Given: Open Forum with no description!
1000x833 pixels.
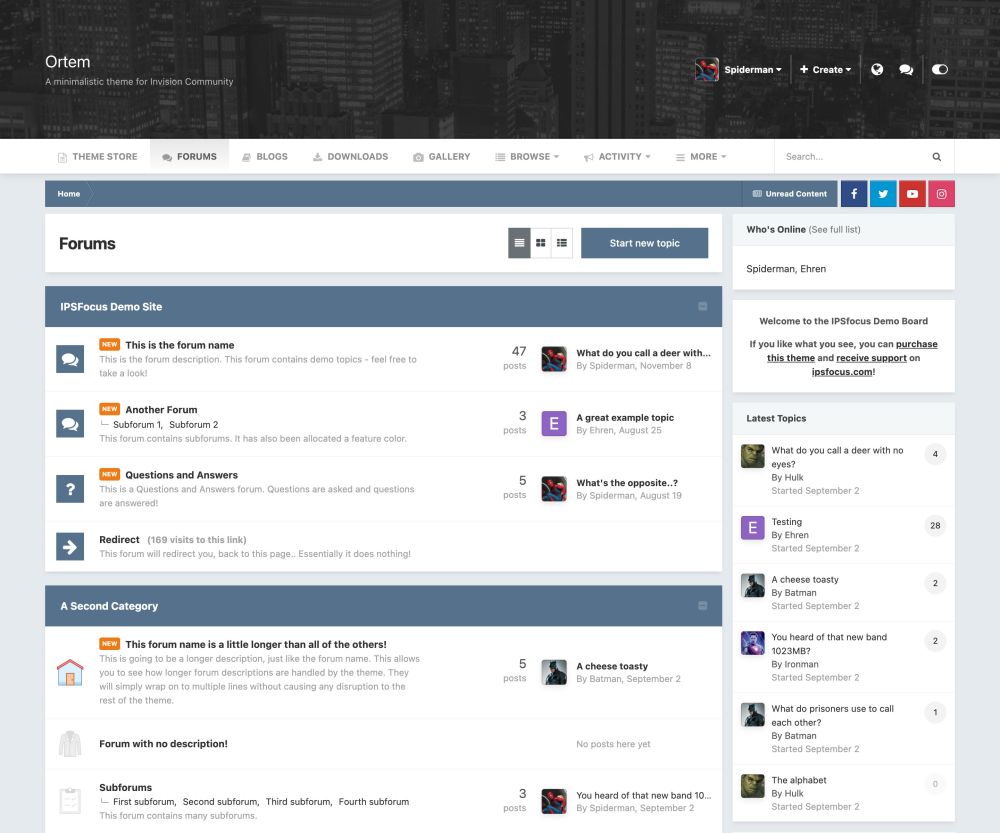Looking at the screenshot, I should click(x=163, y=744).
